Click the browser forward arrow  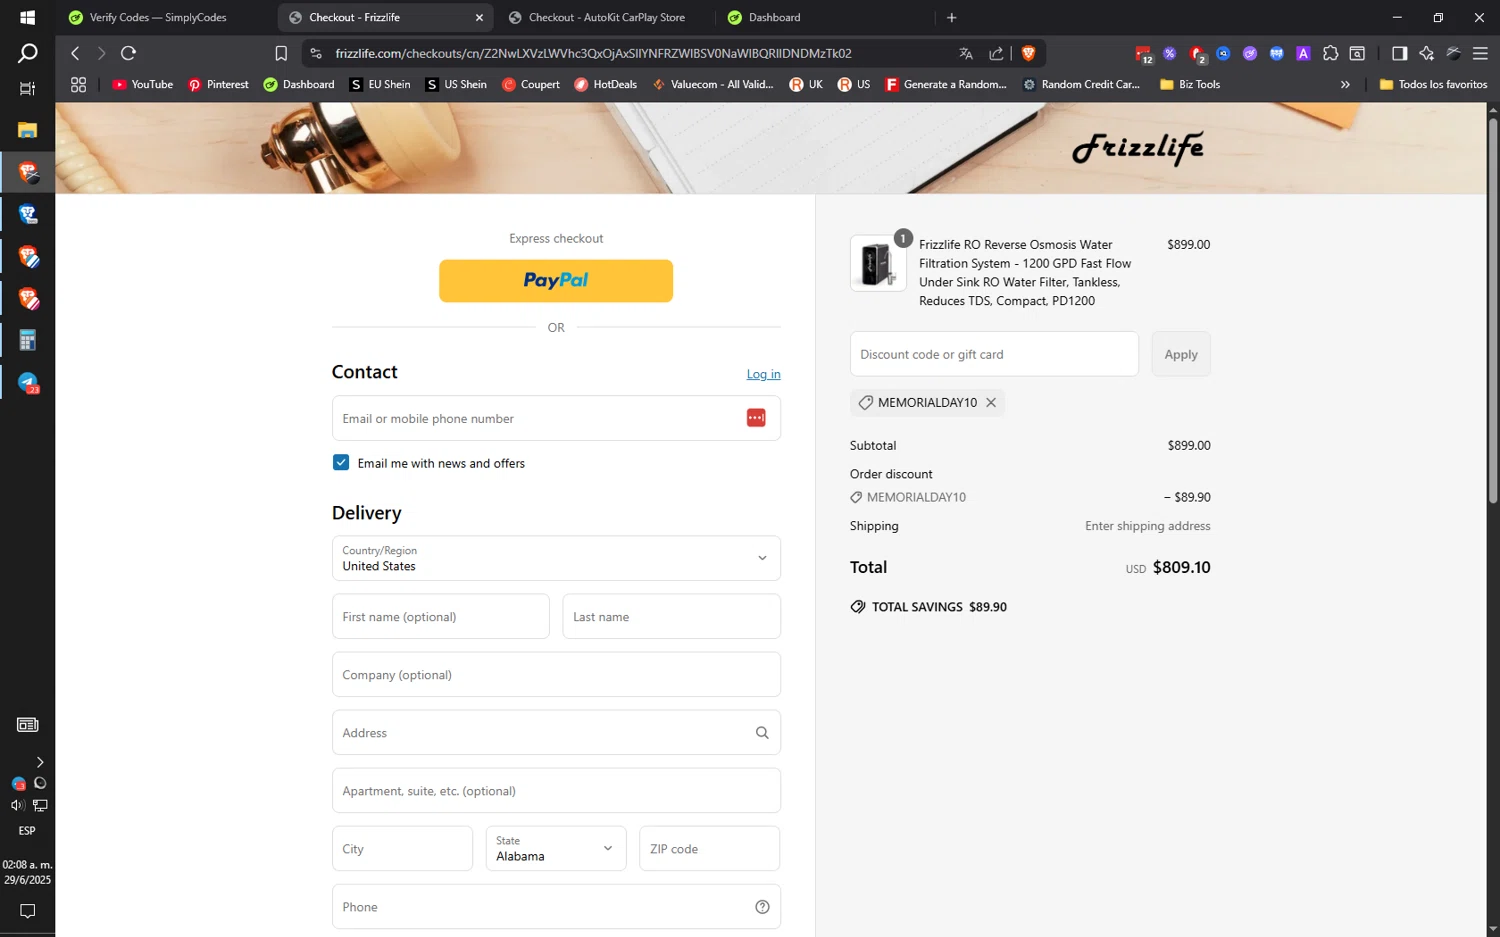tap(101, 53)
